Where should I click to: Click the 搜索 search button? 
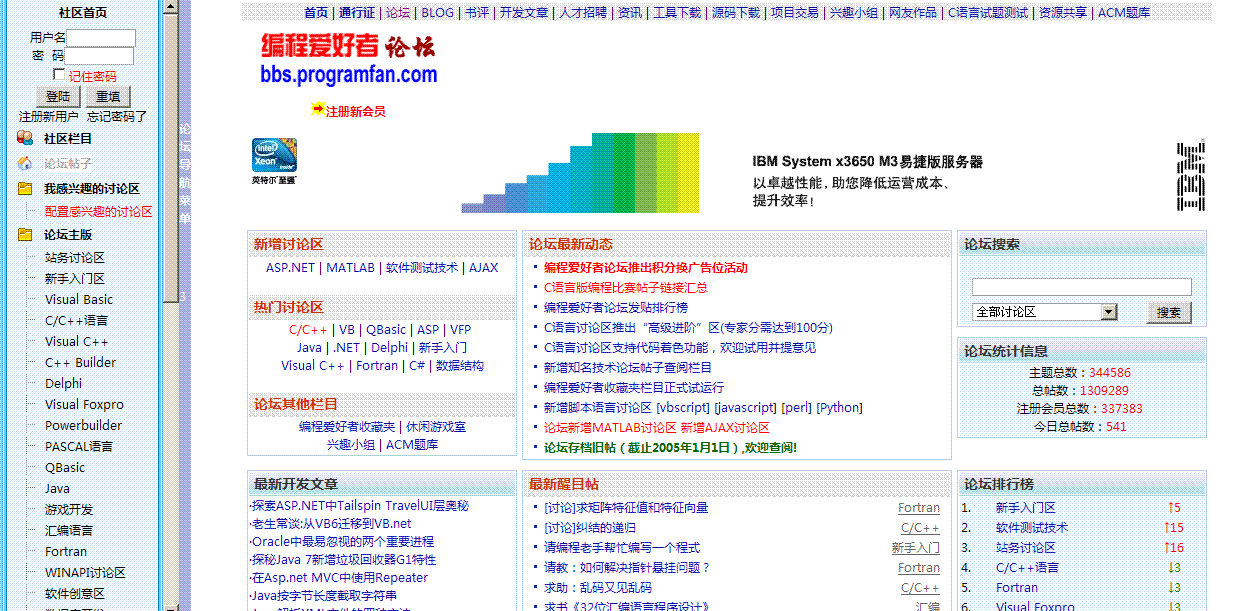point(1169,312)
